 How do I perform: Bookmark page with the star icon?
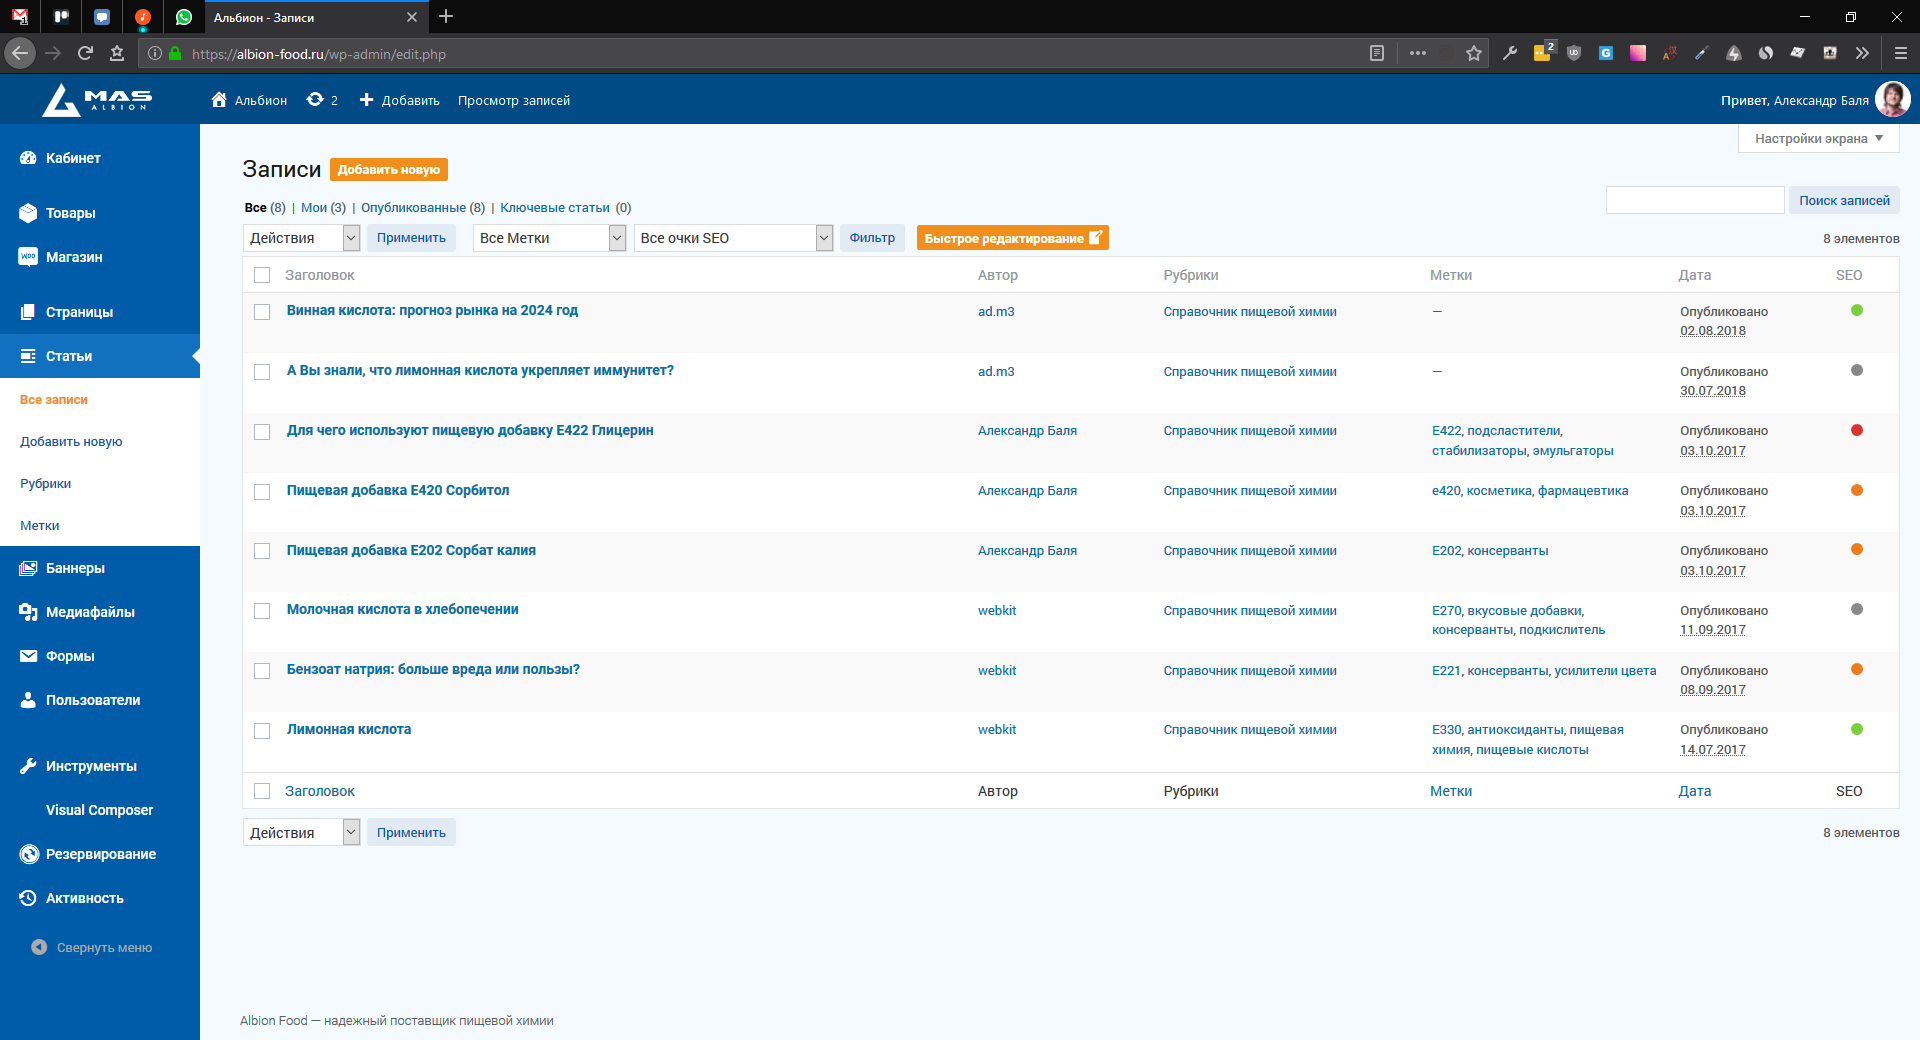point(1473,54)
